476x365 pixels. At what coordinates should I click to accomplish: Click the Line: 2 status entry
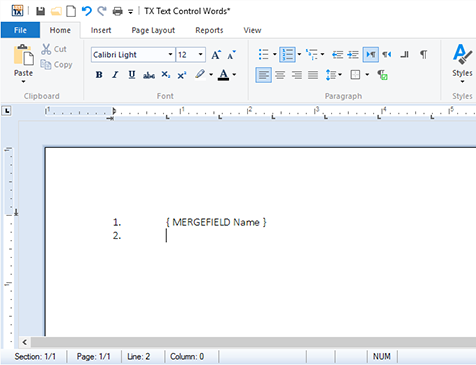pyautogui.click(x=138, y=357)
